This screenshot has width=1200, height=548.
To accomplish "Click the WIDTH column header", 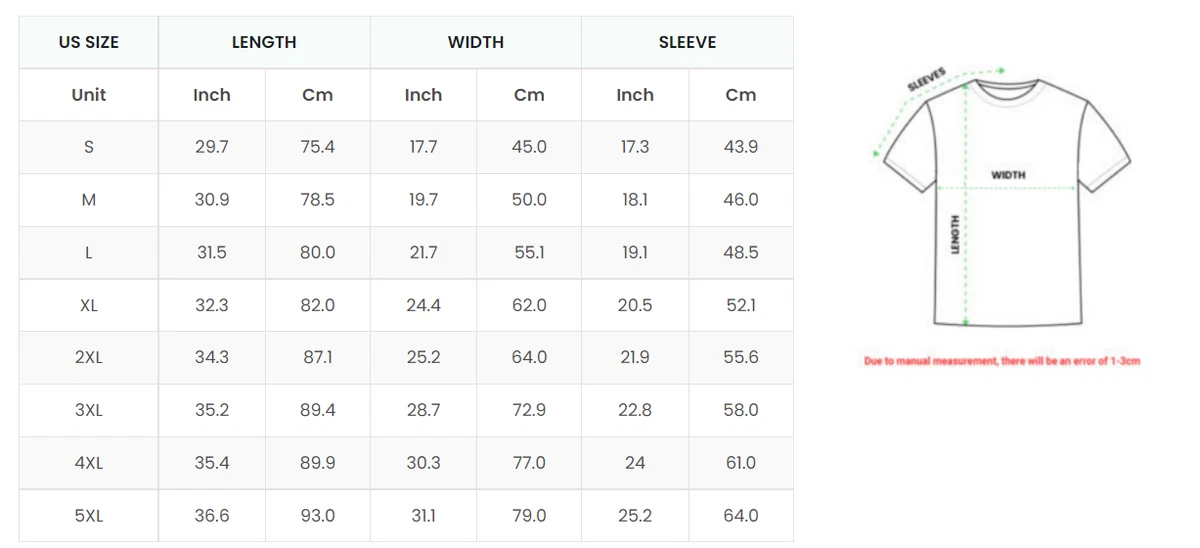I will coord(476,42).
